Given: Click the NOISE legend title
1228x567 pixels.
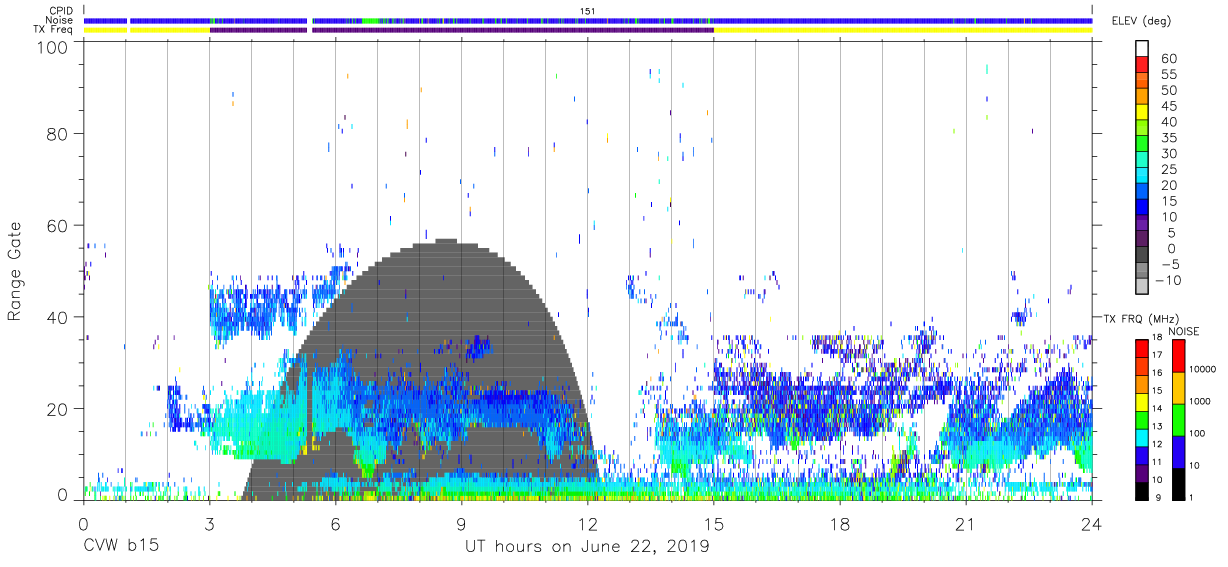Looking at the screenshot, I should 1183,331.
